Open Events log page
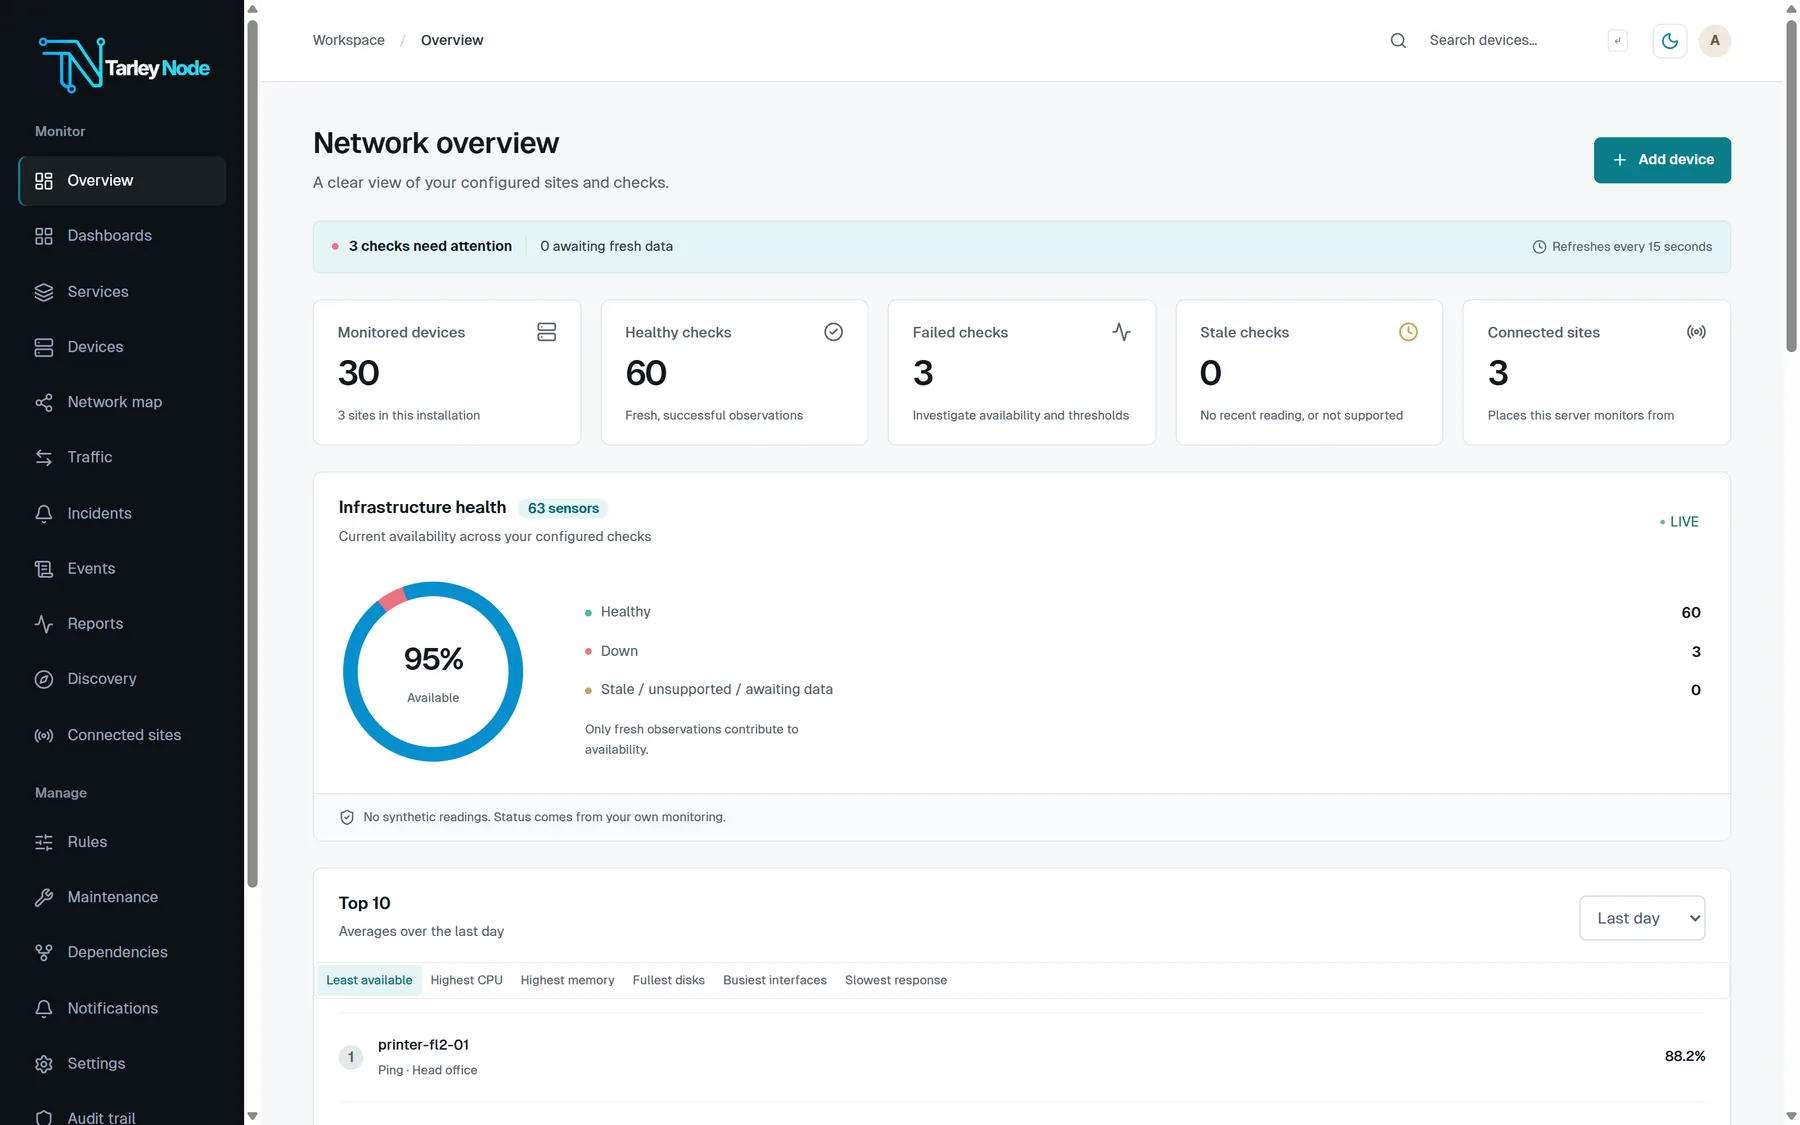 click(x=122, y=568)
